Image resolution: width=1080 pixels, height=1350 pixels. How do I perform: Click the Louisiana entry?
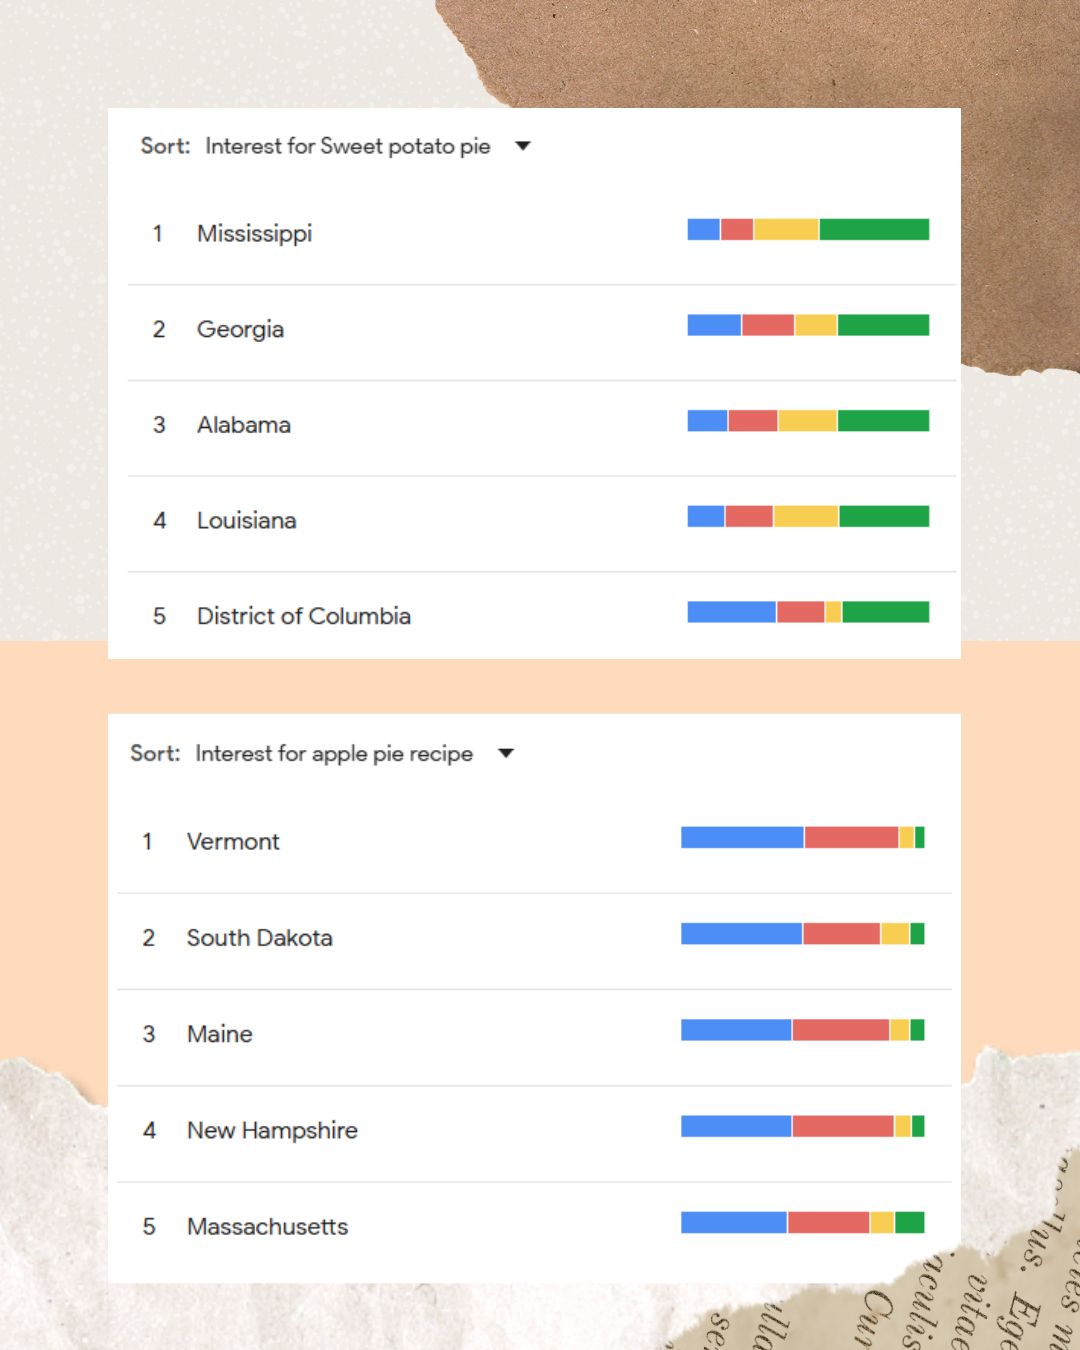(246, 520)
